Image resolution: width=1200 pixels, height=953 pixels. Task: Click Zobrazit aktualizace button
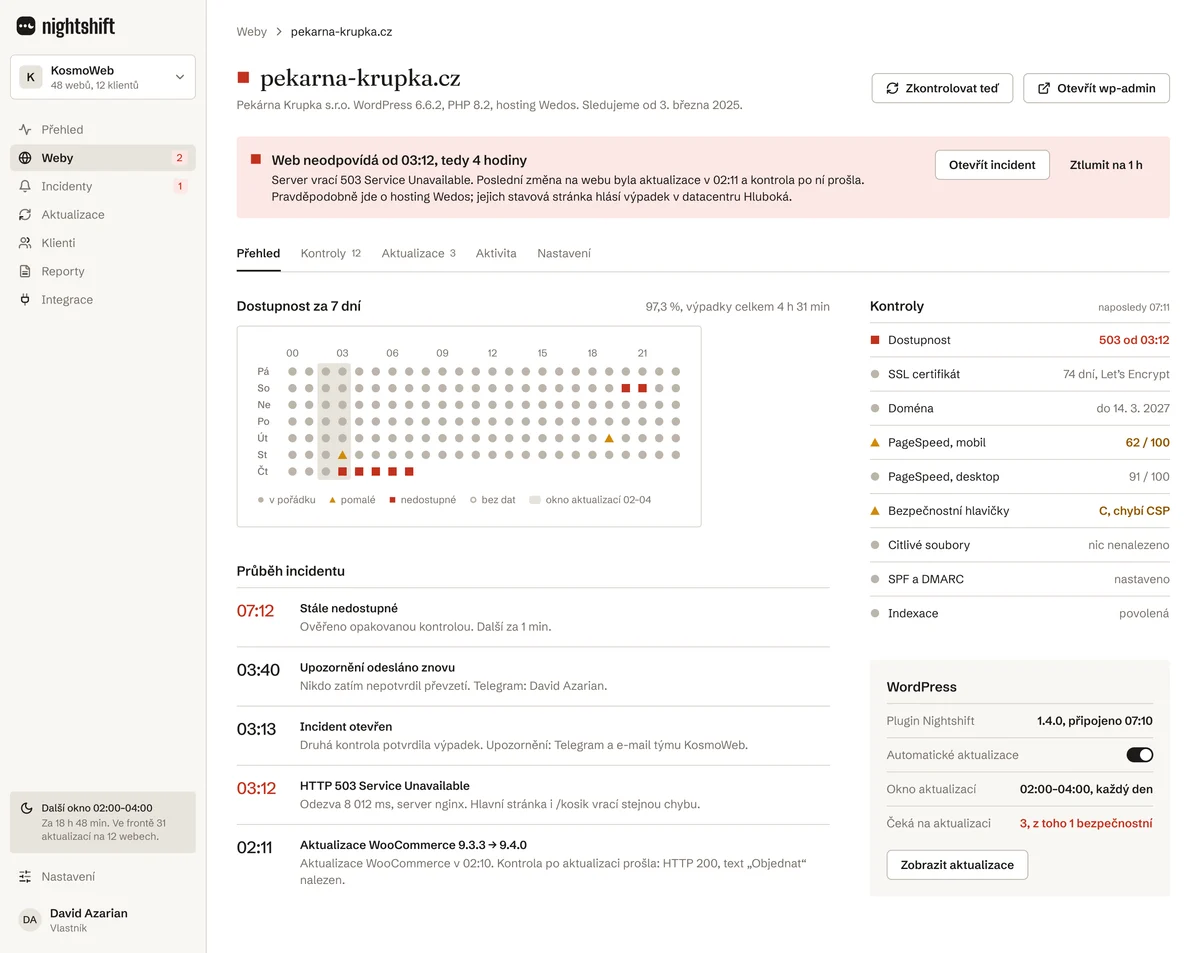pos(957,865)
